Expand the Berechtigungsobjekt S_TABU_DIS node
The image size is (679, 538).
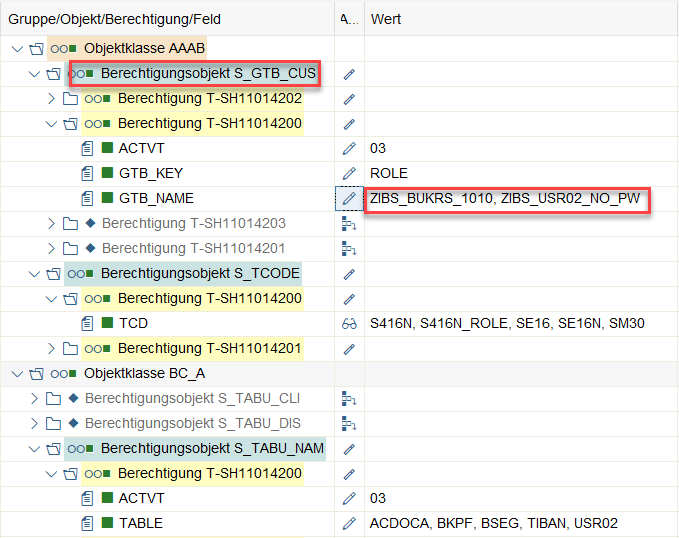click(x=35, y=424)
